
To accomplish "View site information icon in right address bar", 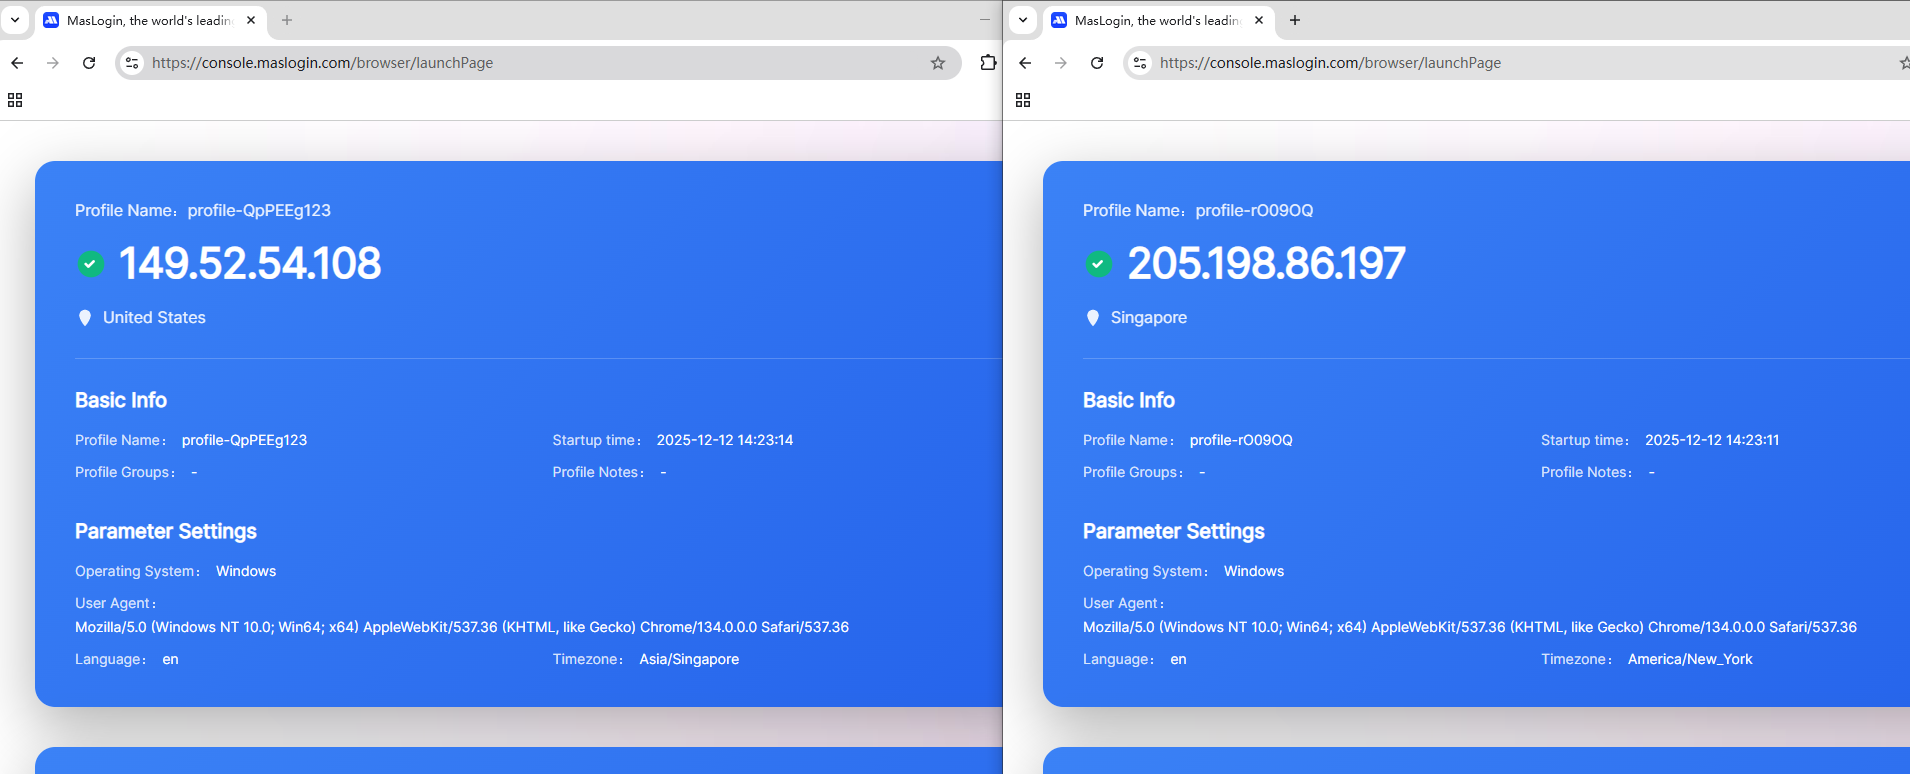I will coord(1140,63).
